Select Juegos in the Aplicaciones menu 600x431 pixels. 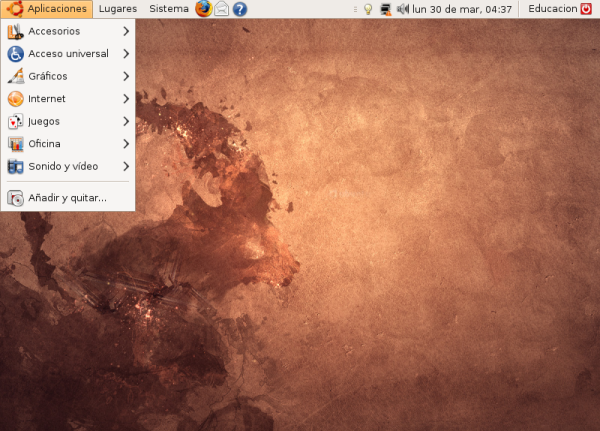click(44, 121)
